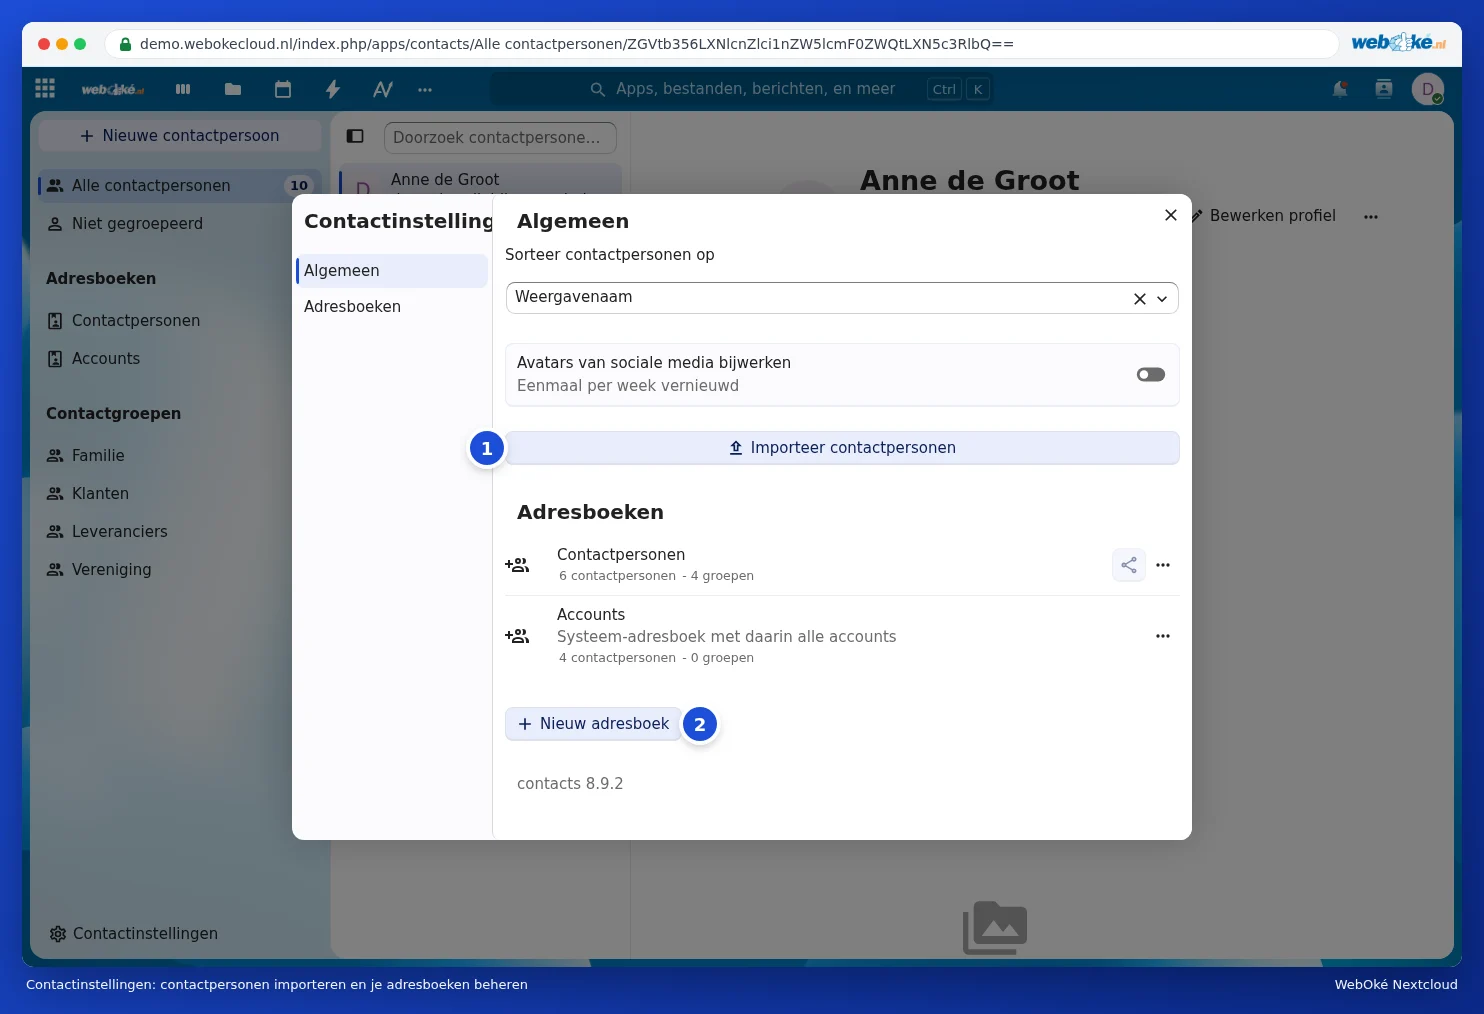The height and width of the screenshot is (1014, 1484).
Task: Expand the sort contacts dropdown arrow
Action: click(x=1162, y=299)
